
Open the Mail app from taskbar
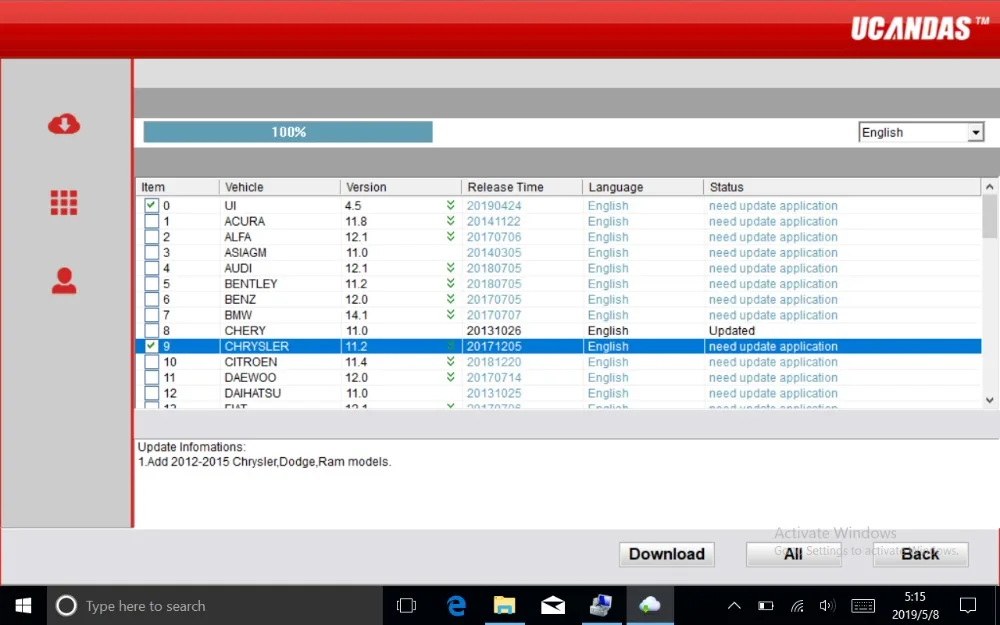(x=553, y=605)
